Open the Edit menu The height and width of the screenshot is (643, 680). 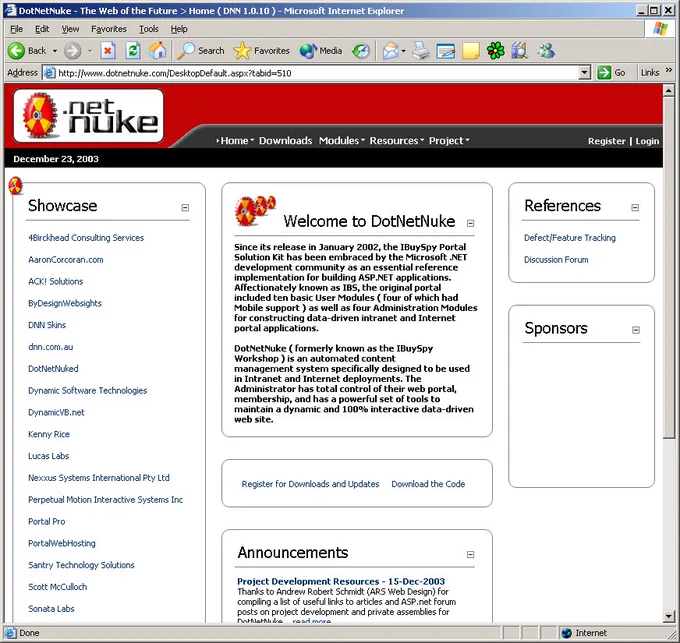[x=42, y=29]
